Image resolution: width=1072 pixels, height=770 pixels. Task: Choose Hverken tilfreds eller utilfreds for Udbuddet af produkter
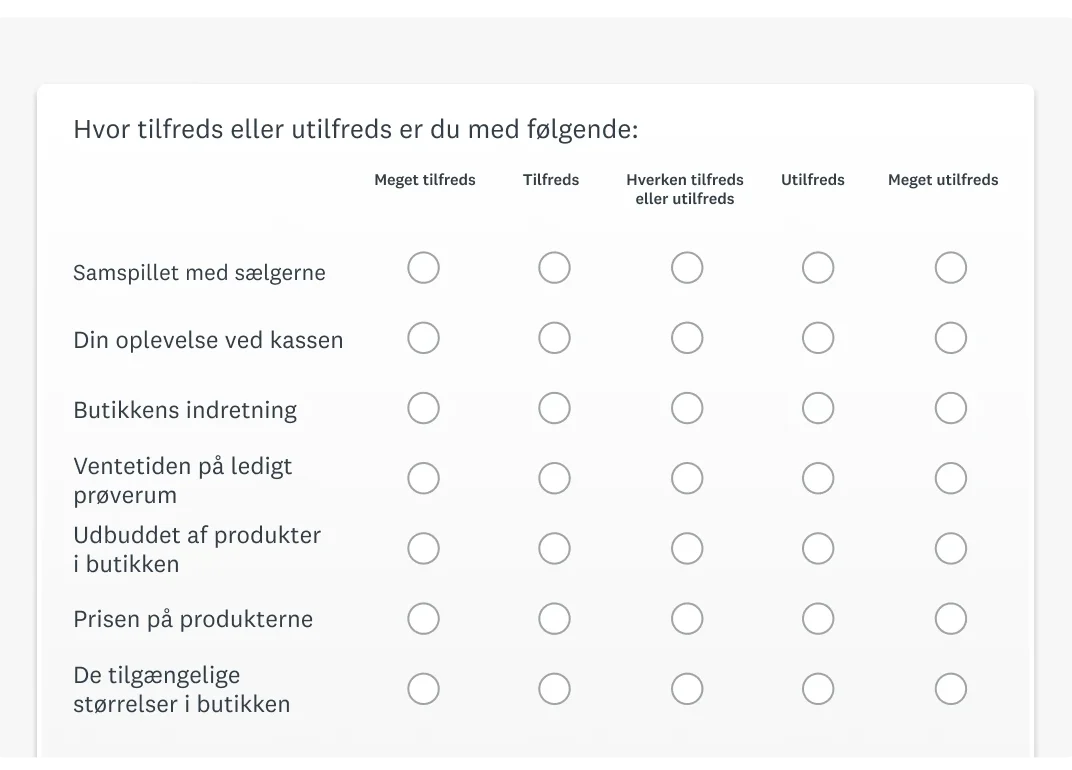[x=686, y=548]
